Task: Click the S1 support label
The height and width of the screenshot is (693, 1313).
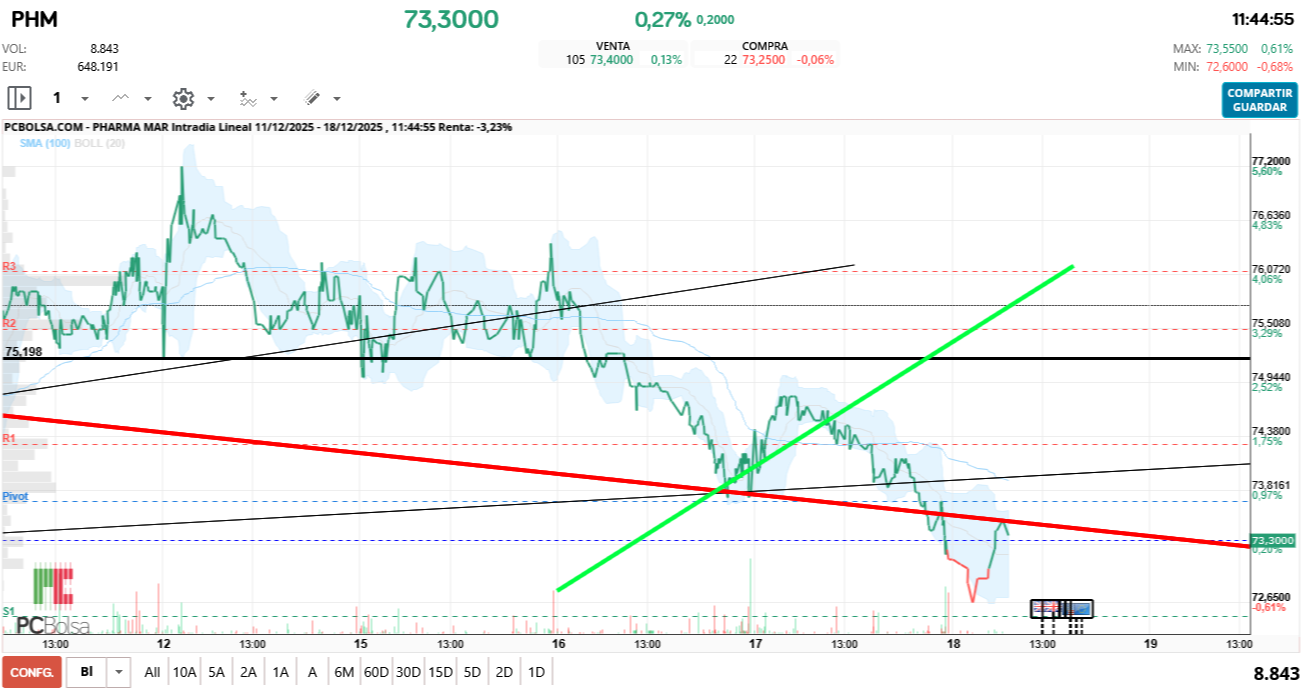Action: click(8, 610)
